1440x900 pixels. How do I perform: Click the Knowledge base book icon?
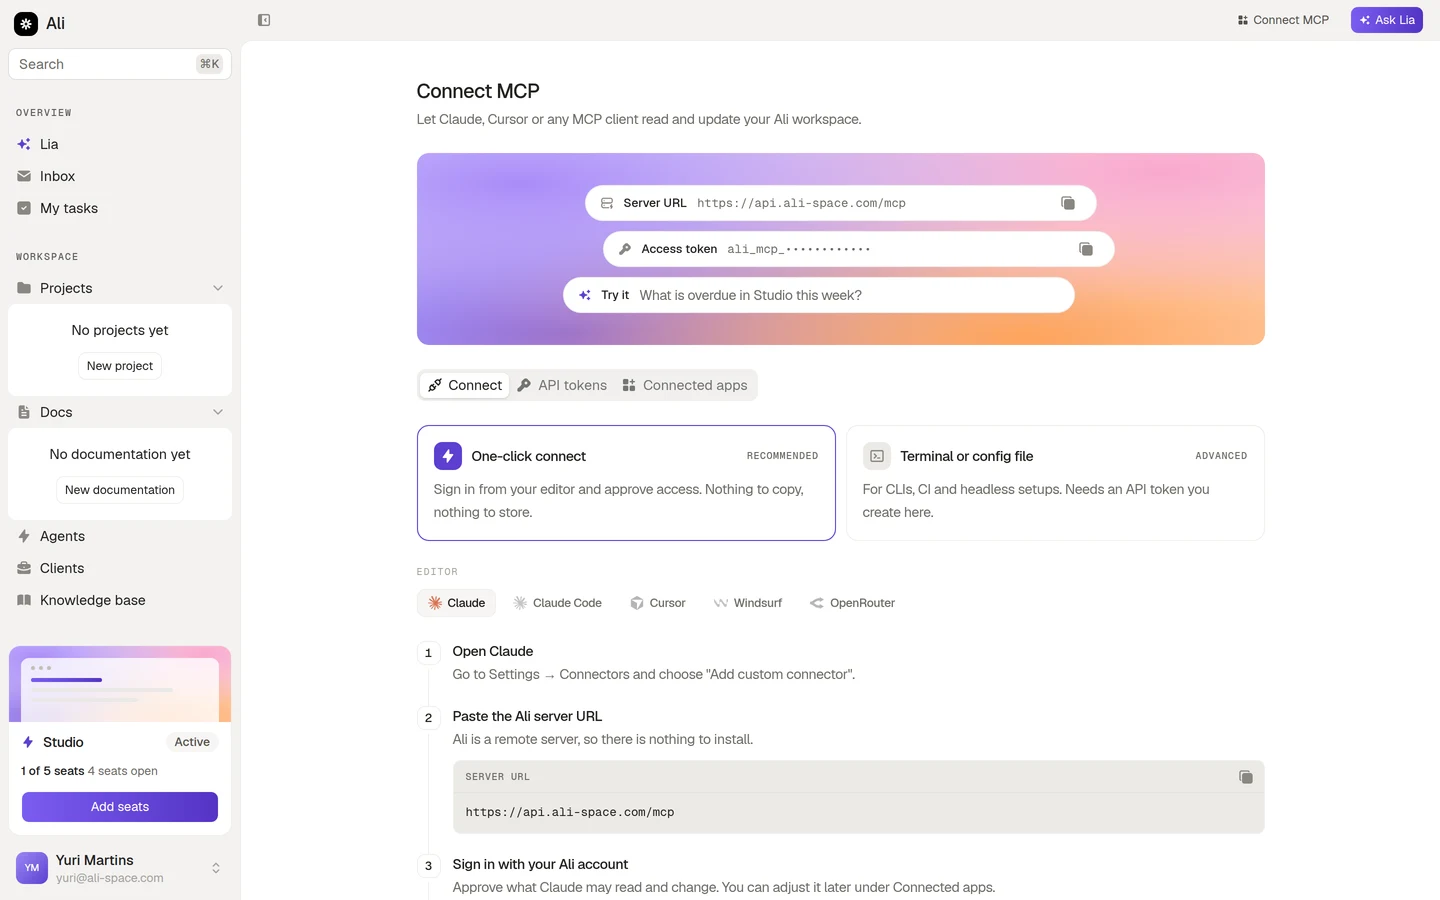[24, 600]
